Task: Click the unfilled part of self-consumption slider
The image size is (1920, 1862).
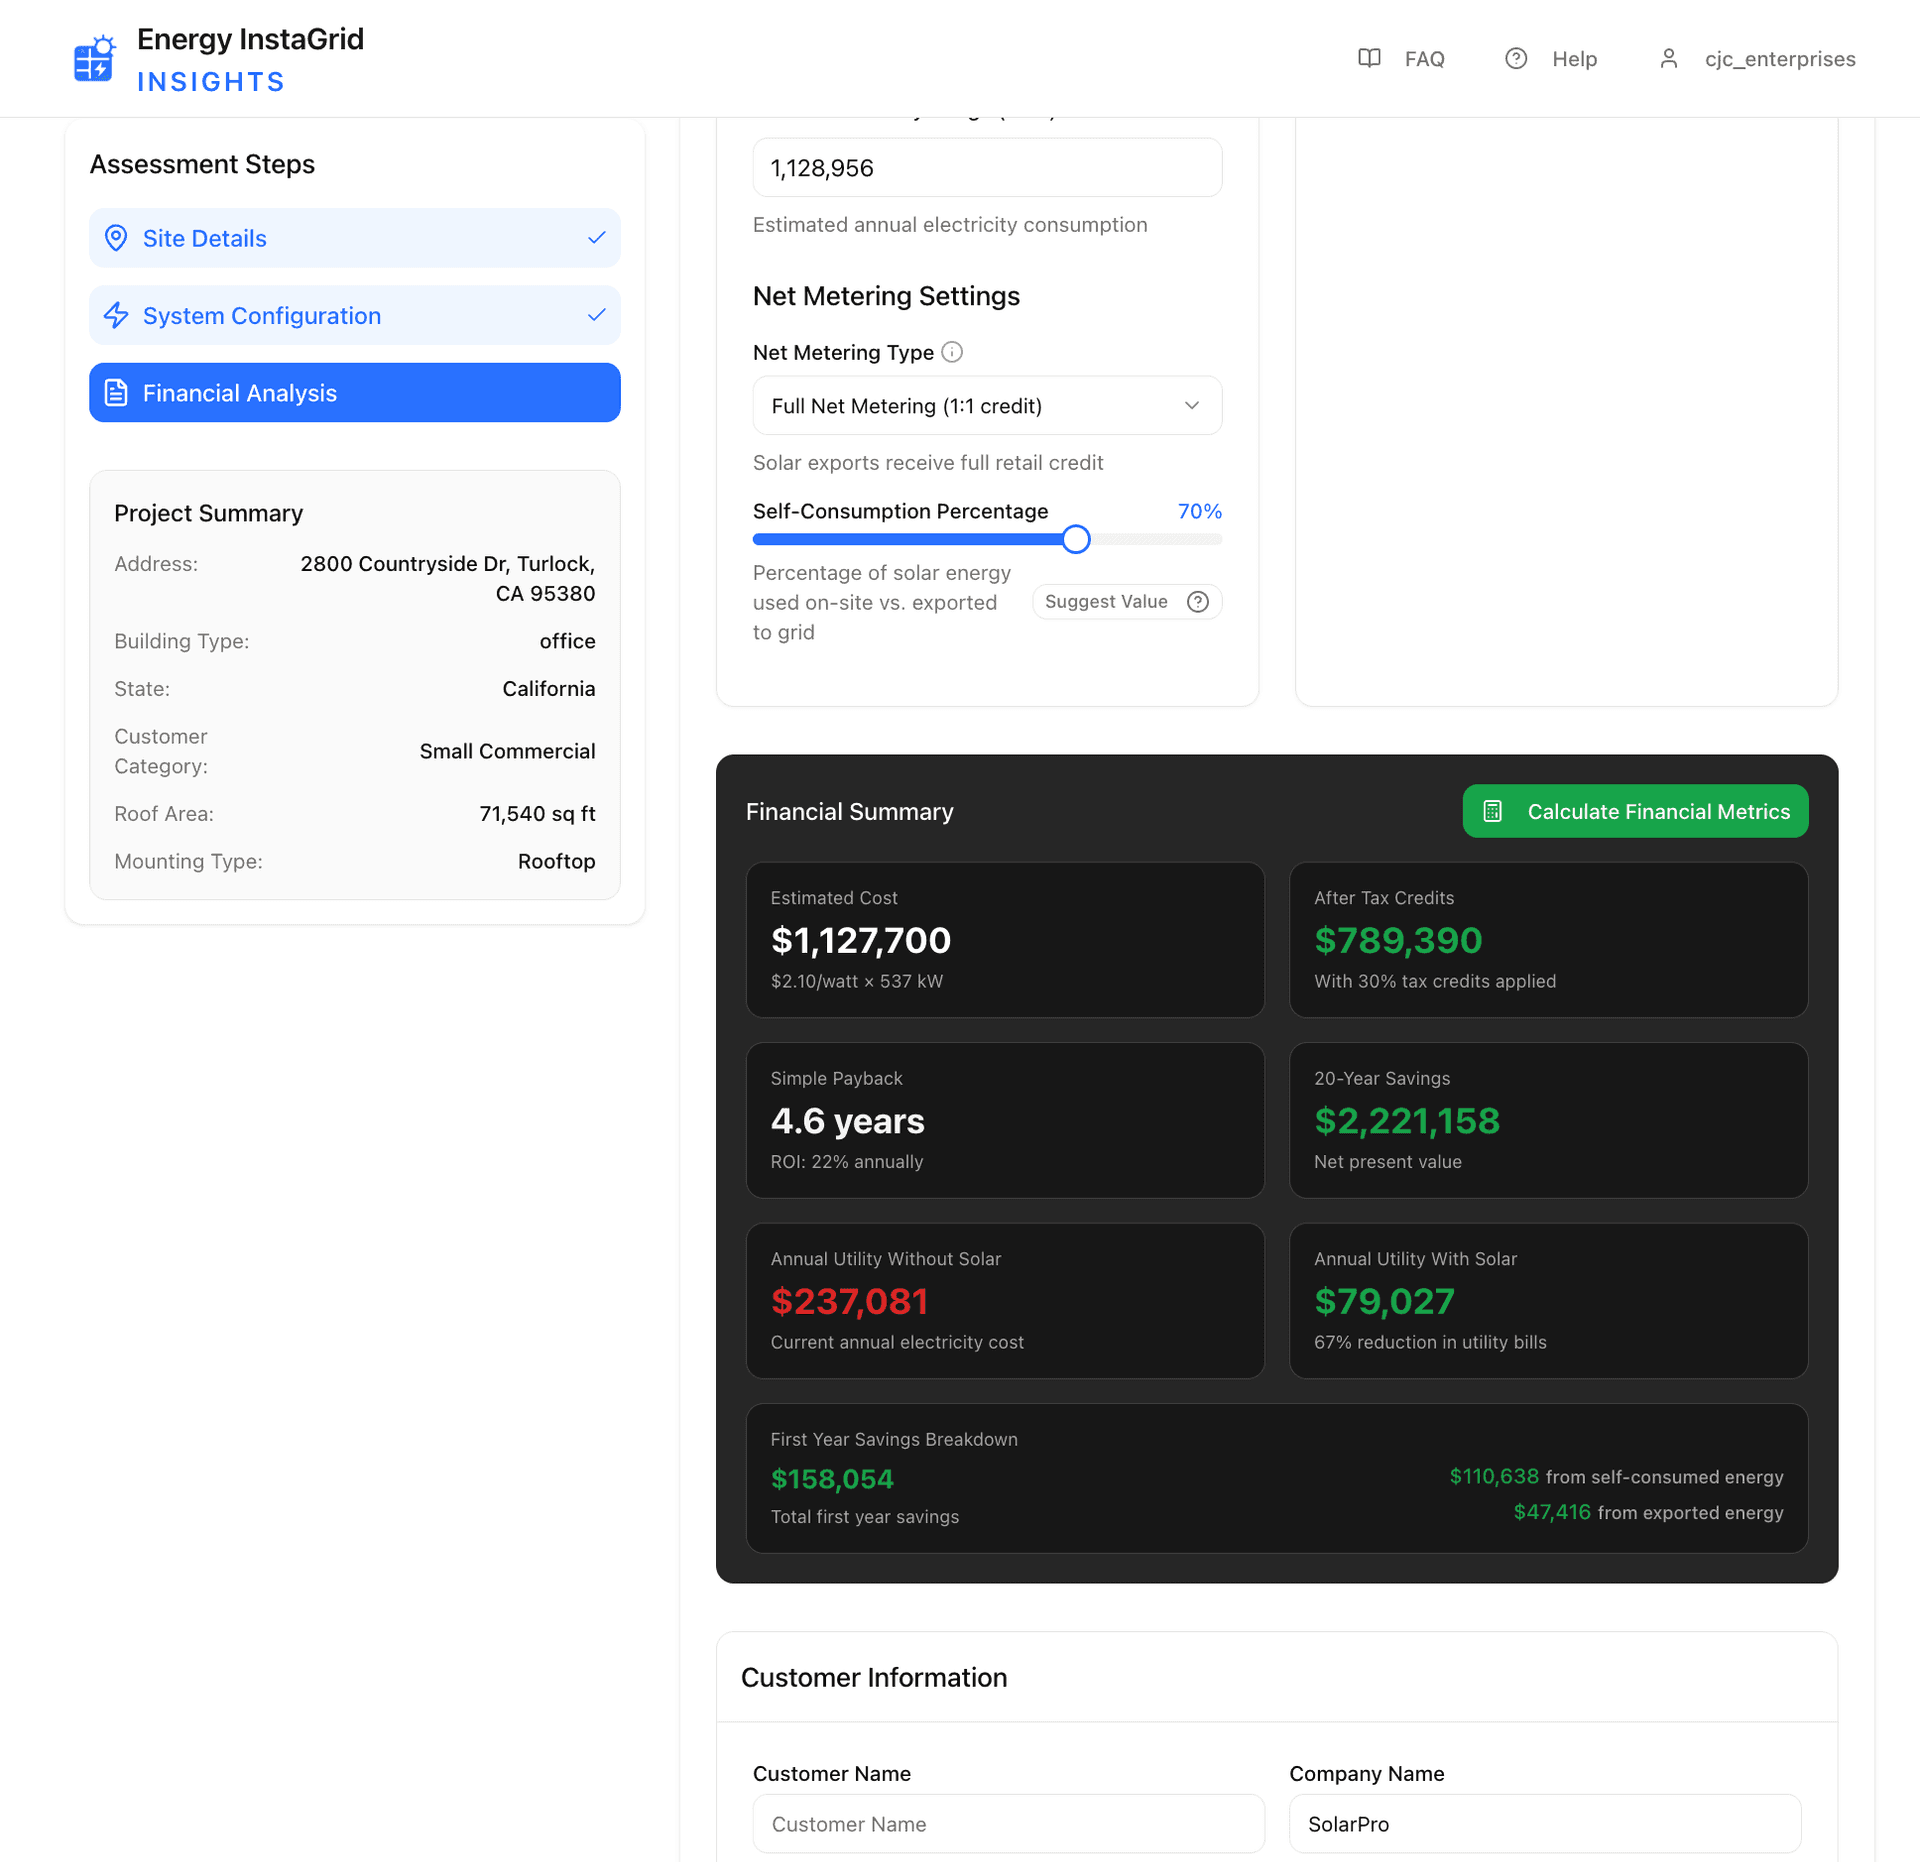Action: tap(1156, 539)
